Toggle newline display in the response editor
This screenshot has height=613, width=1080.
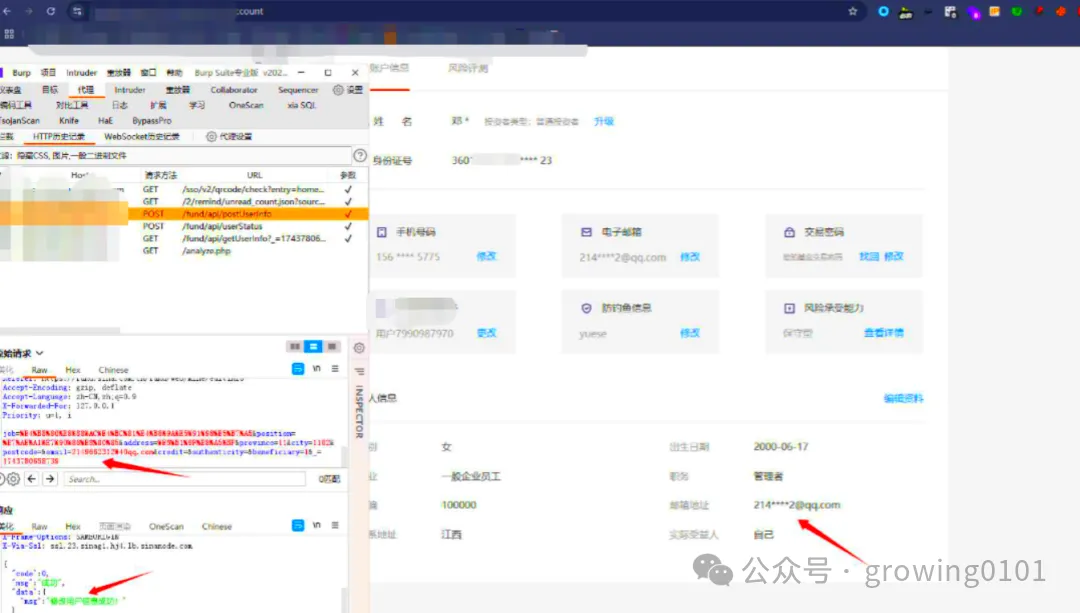pyautogui.click(x=316, y=525)
